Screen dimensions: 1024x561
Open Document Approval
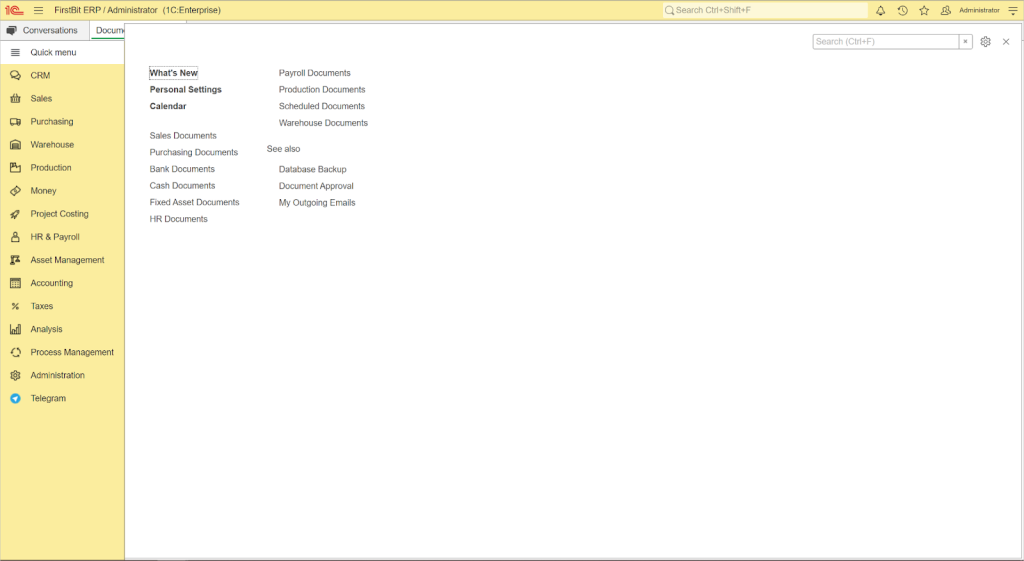coord(316,186)
